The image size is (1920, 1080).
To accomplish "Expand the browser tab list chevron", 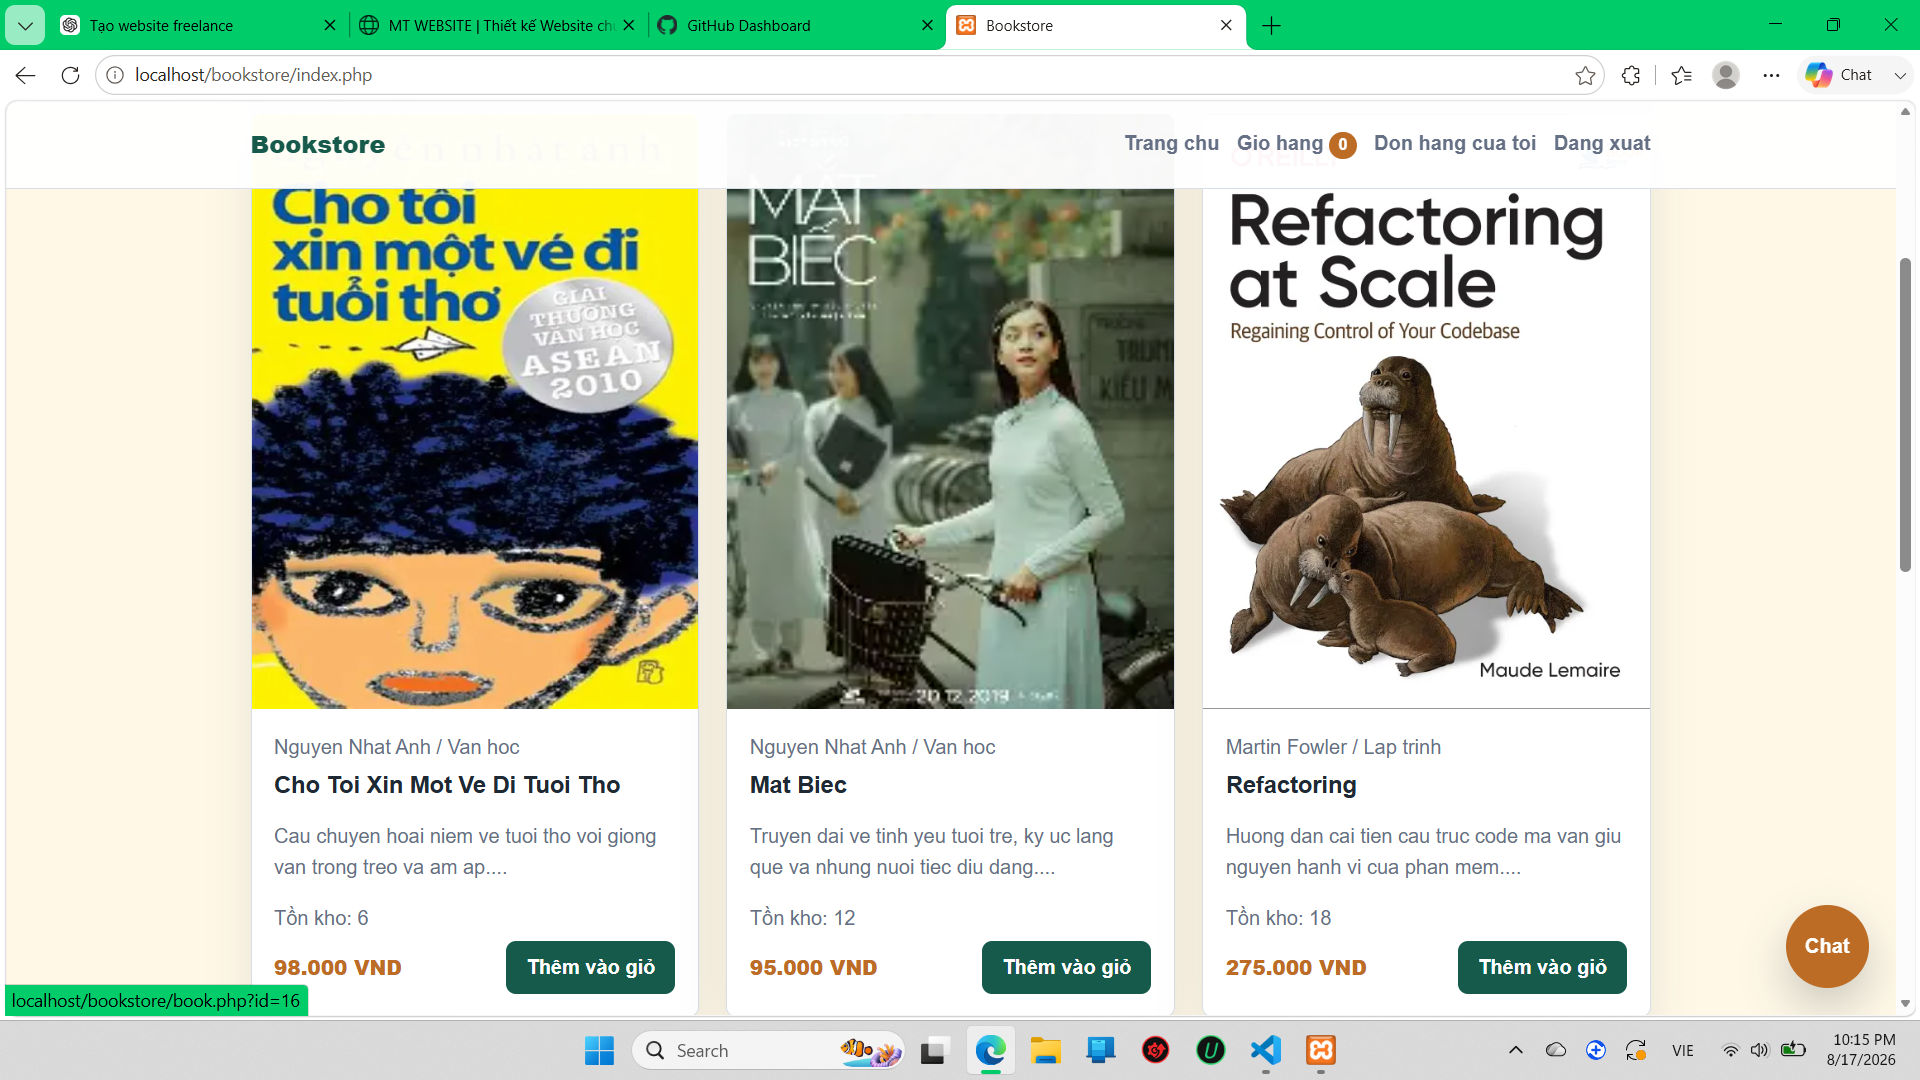I will point(25,25).
